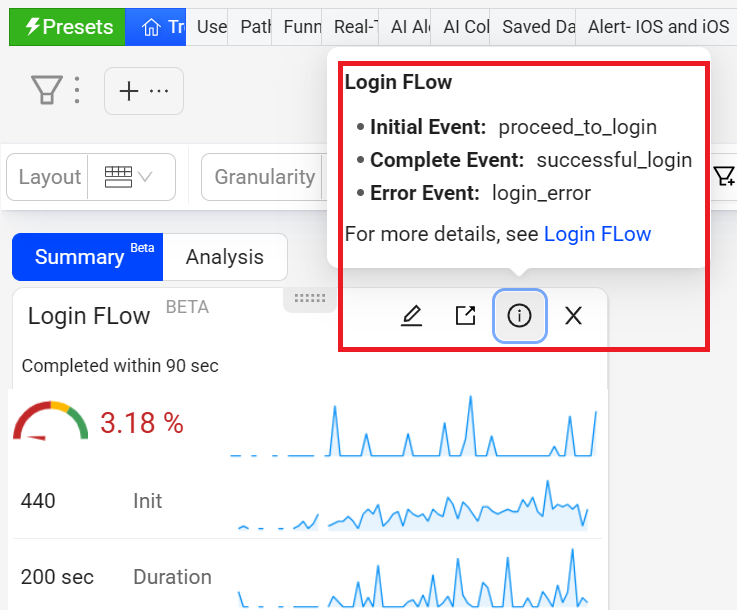Open the three-dot menu beside the filter
This screenshot has width=737, height=610.
78,90
